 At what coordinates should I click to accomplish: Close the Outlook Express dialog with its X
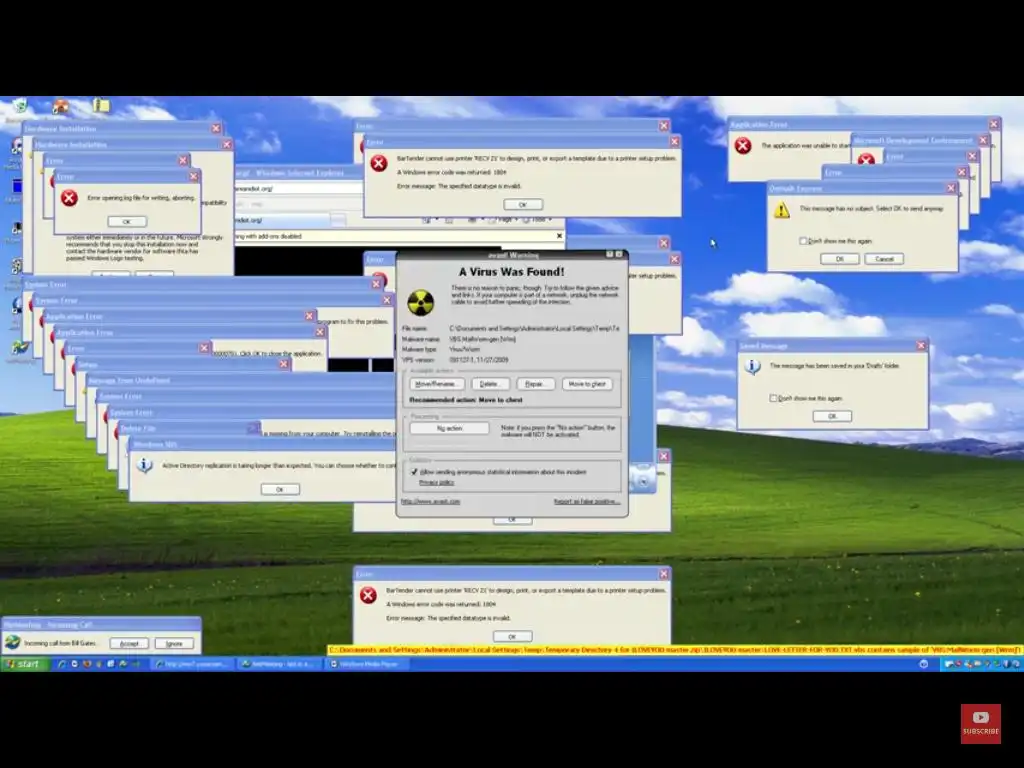click(952, 188)
